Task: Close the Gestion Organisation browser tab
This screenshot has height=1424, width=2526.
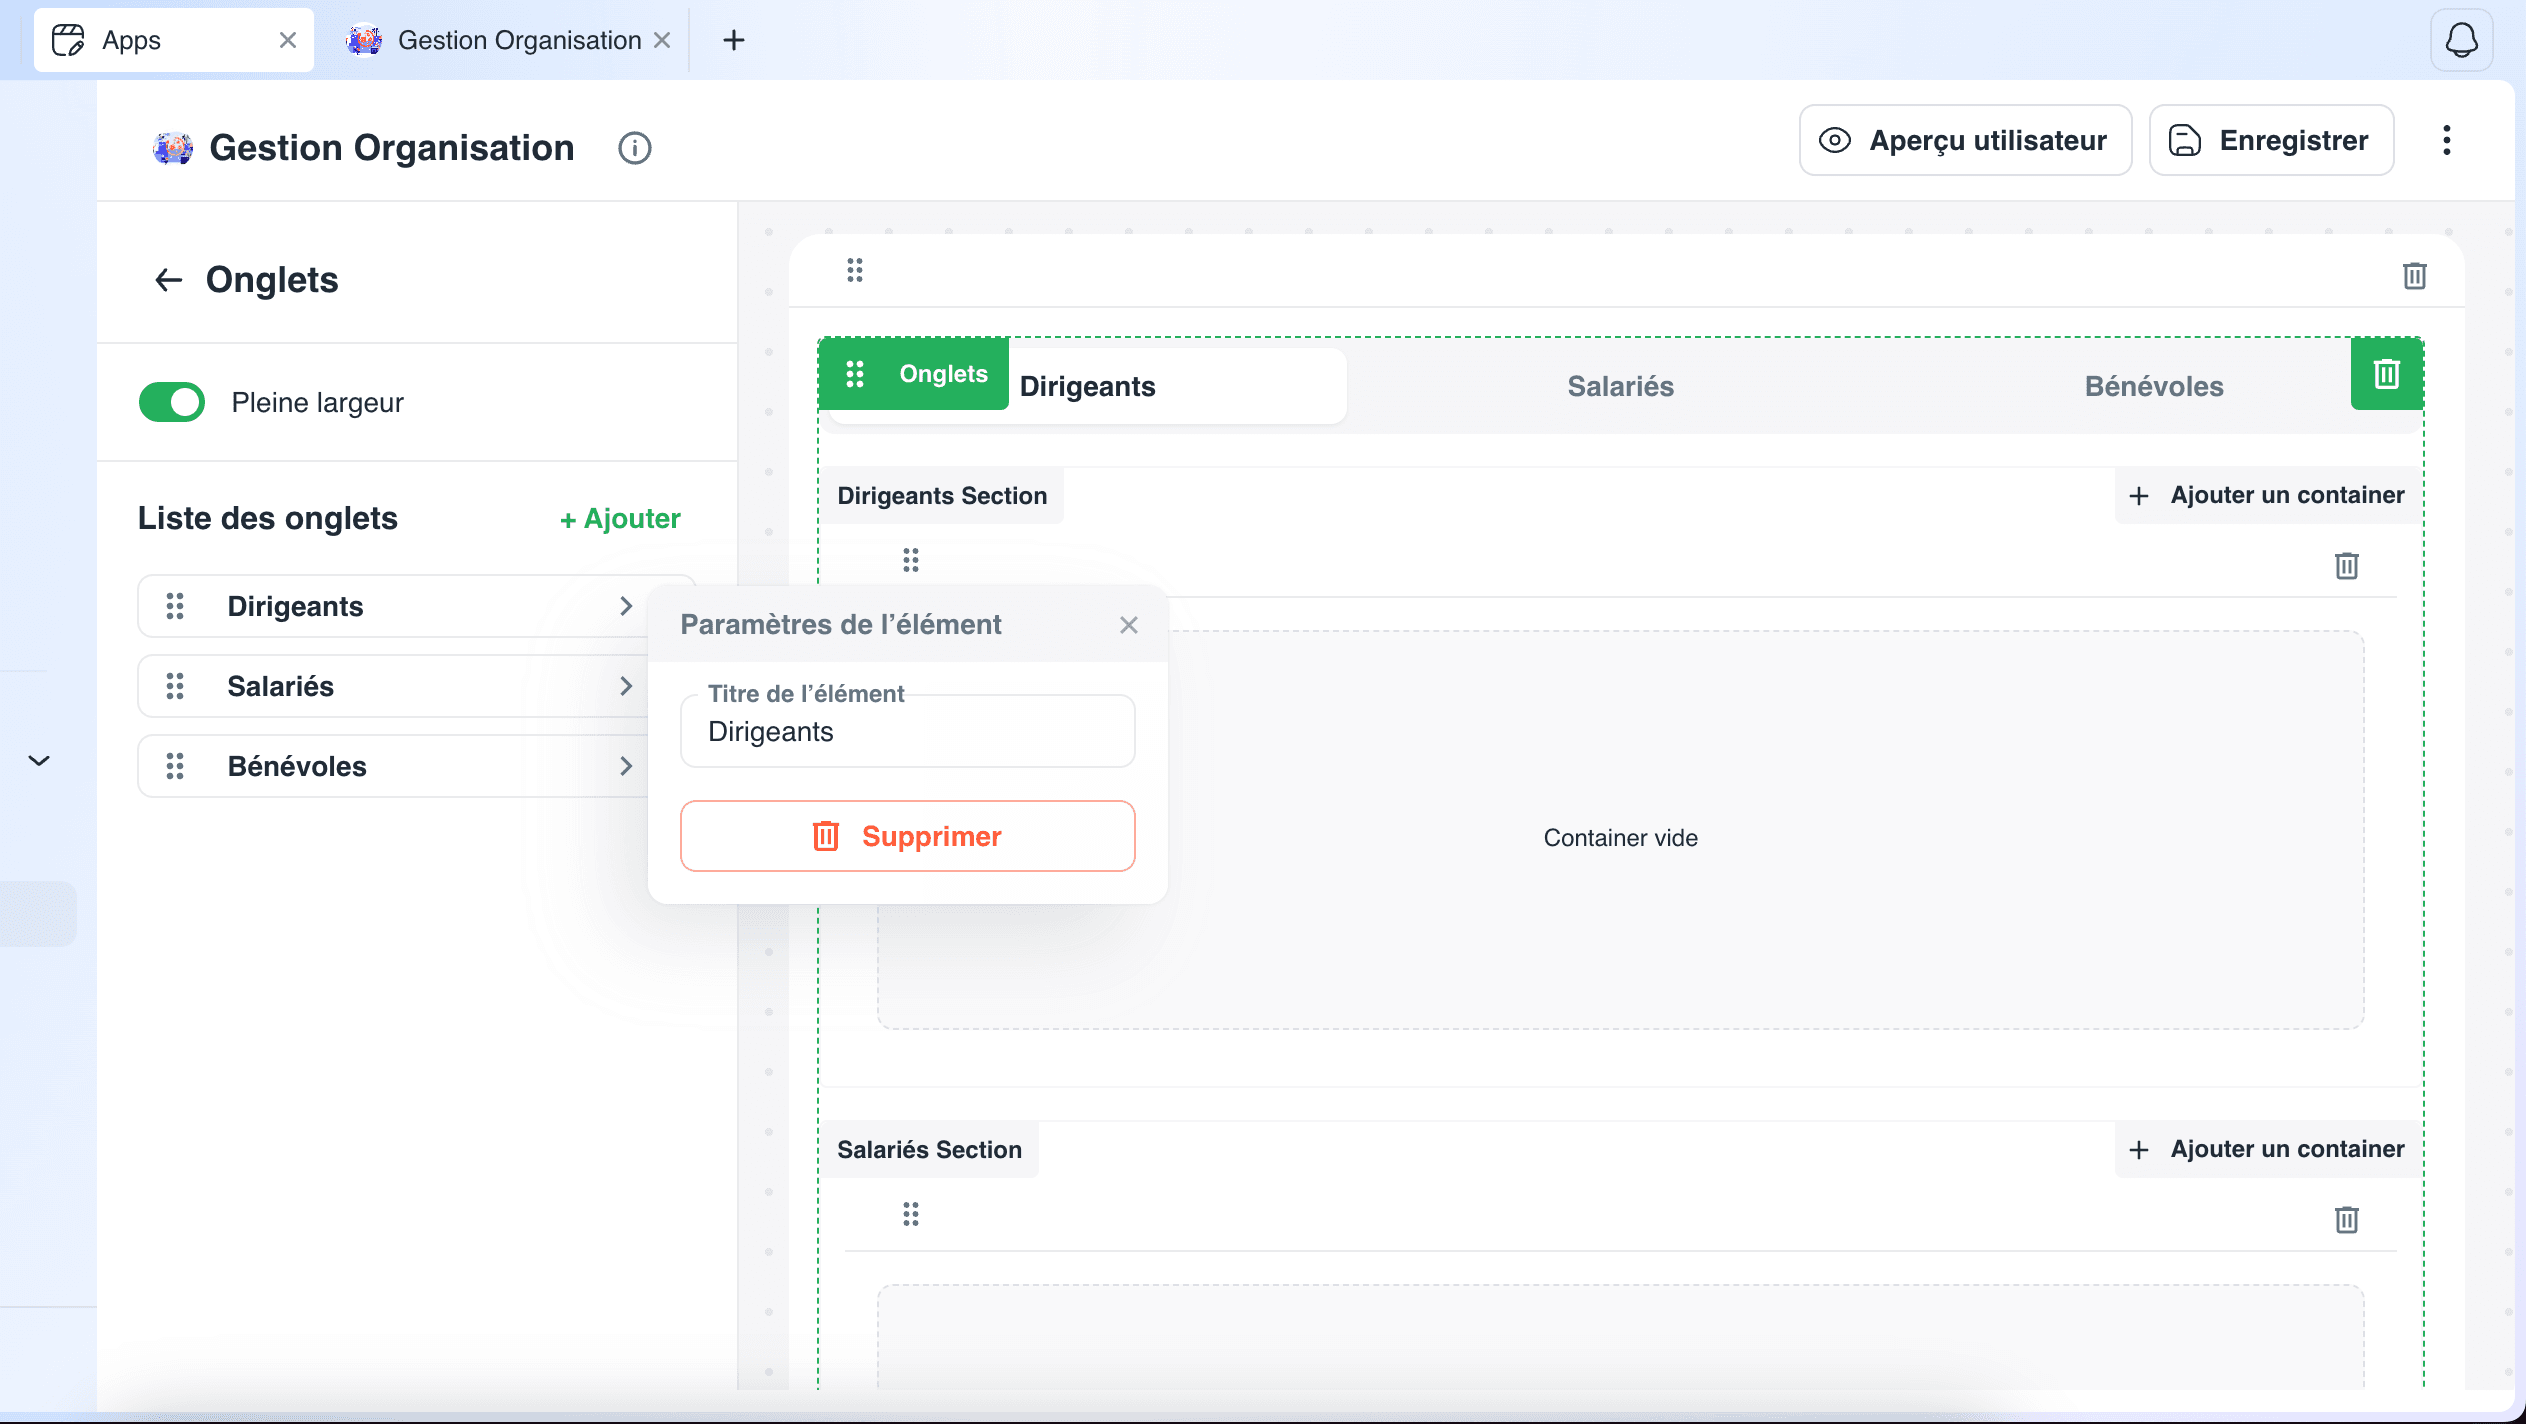Action: pos(661,40)
